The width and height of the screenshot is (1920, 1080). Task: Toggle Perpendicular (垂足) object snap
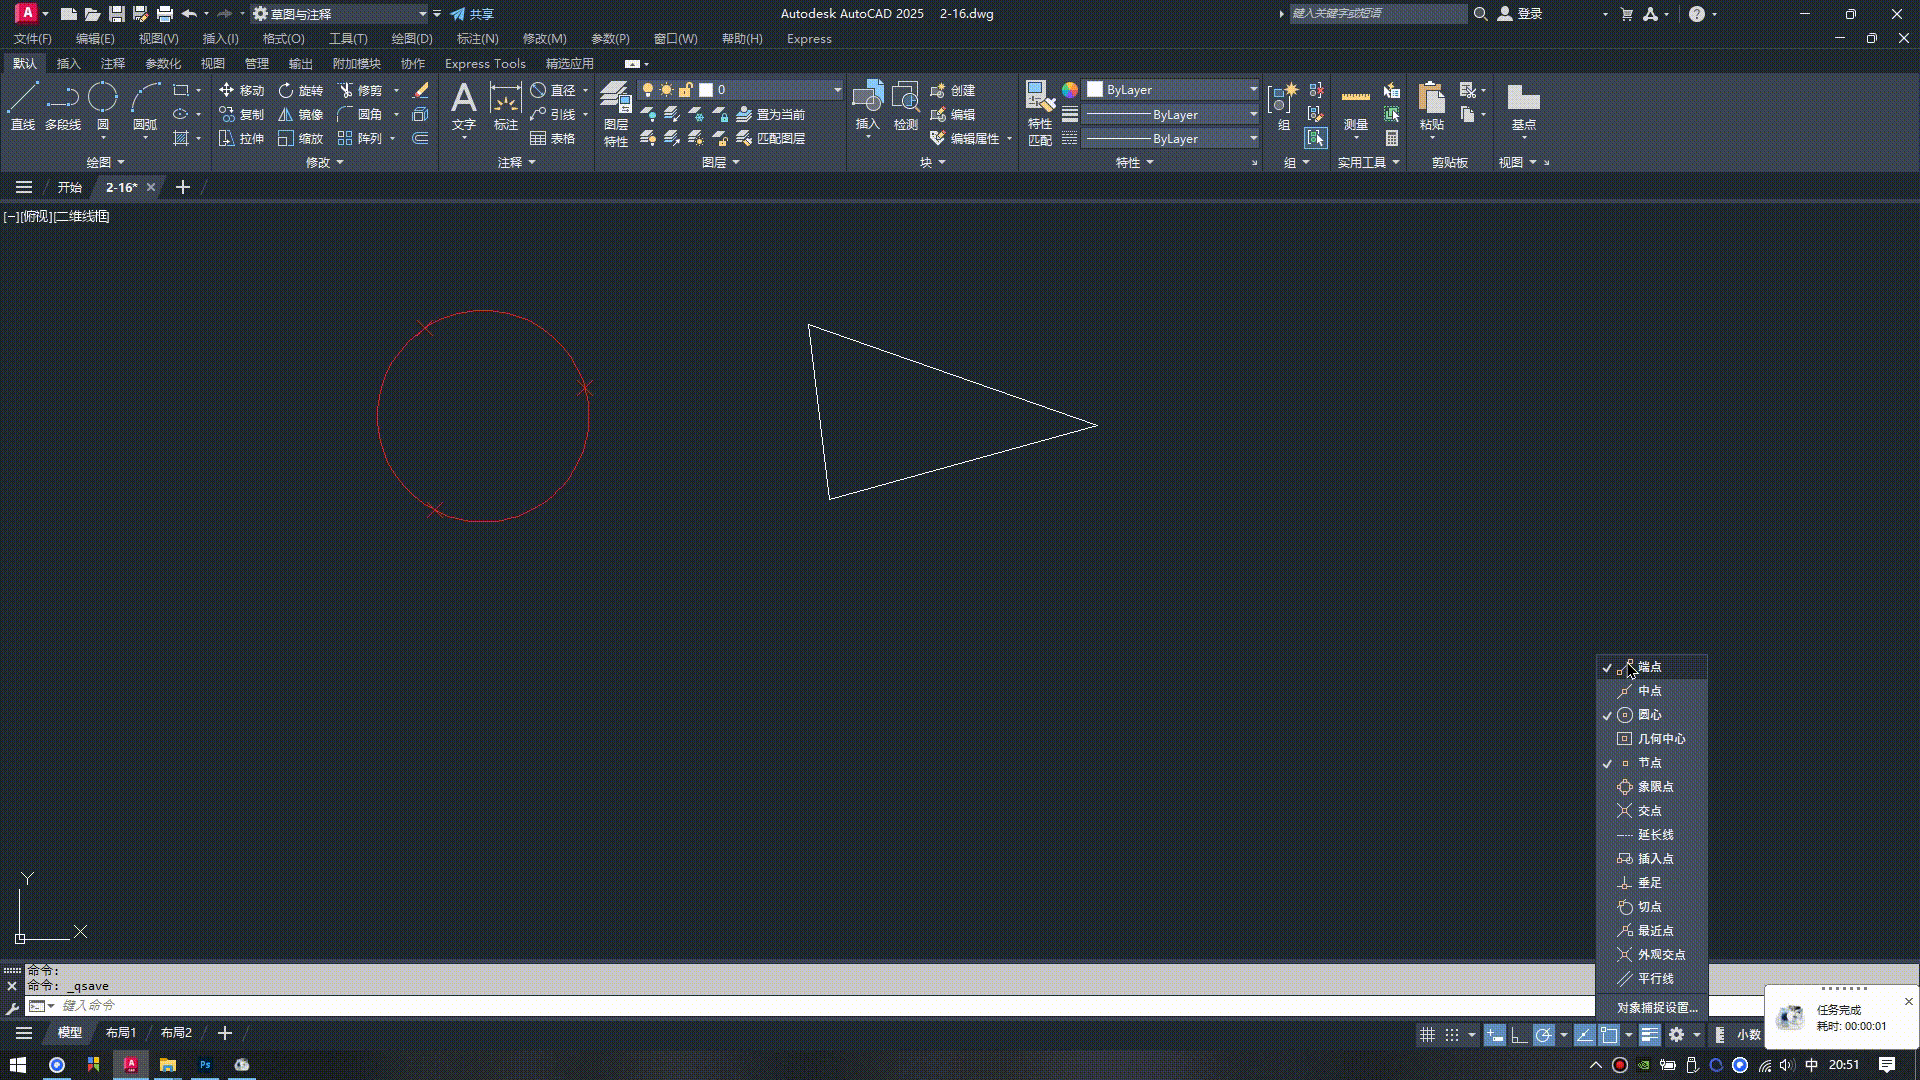[x=1652, y=883]
